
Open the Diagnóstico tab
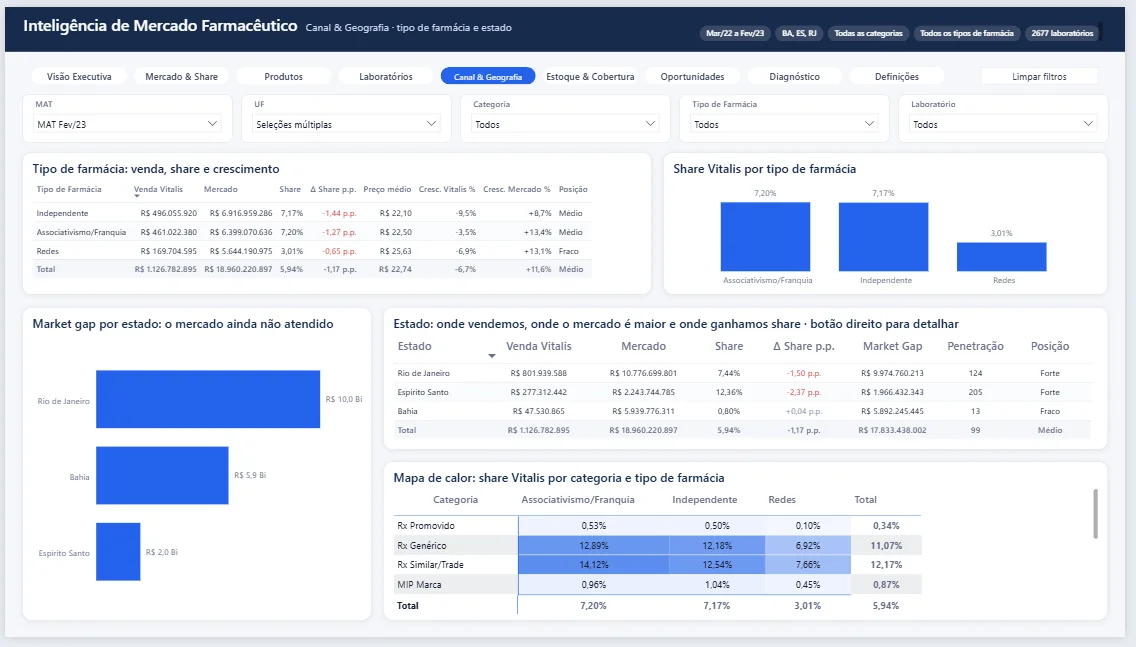[794, 76]
